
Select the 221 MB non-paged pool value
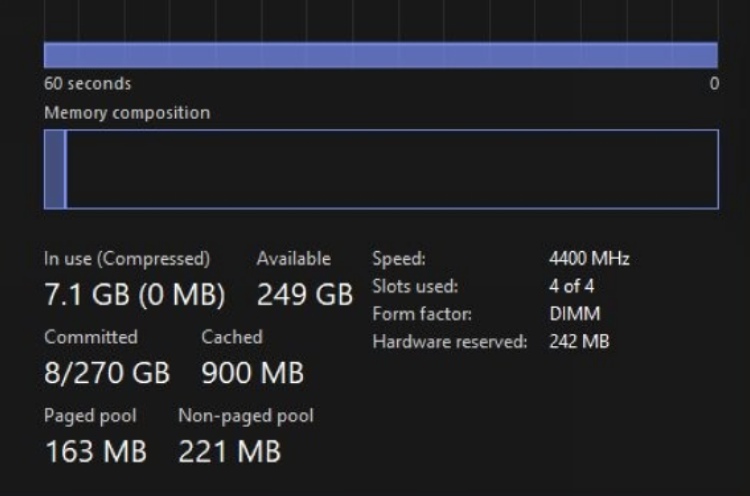click(229, 452)
